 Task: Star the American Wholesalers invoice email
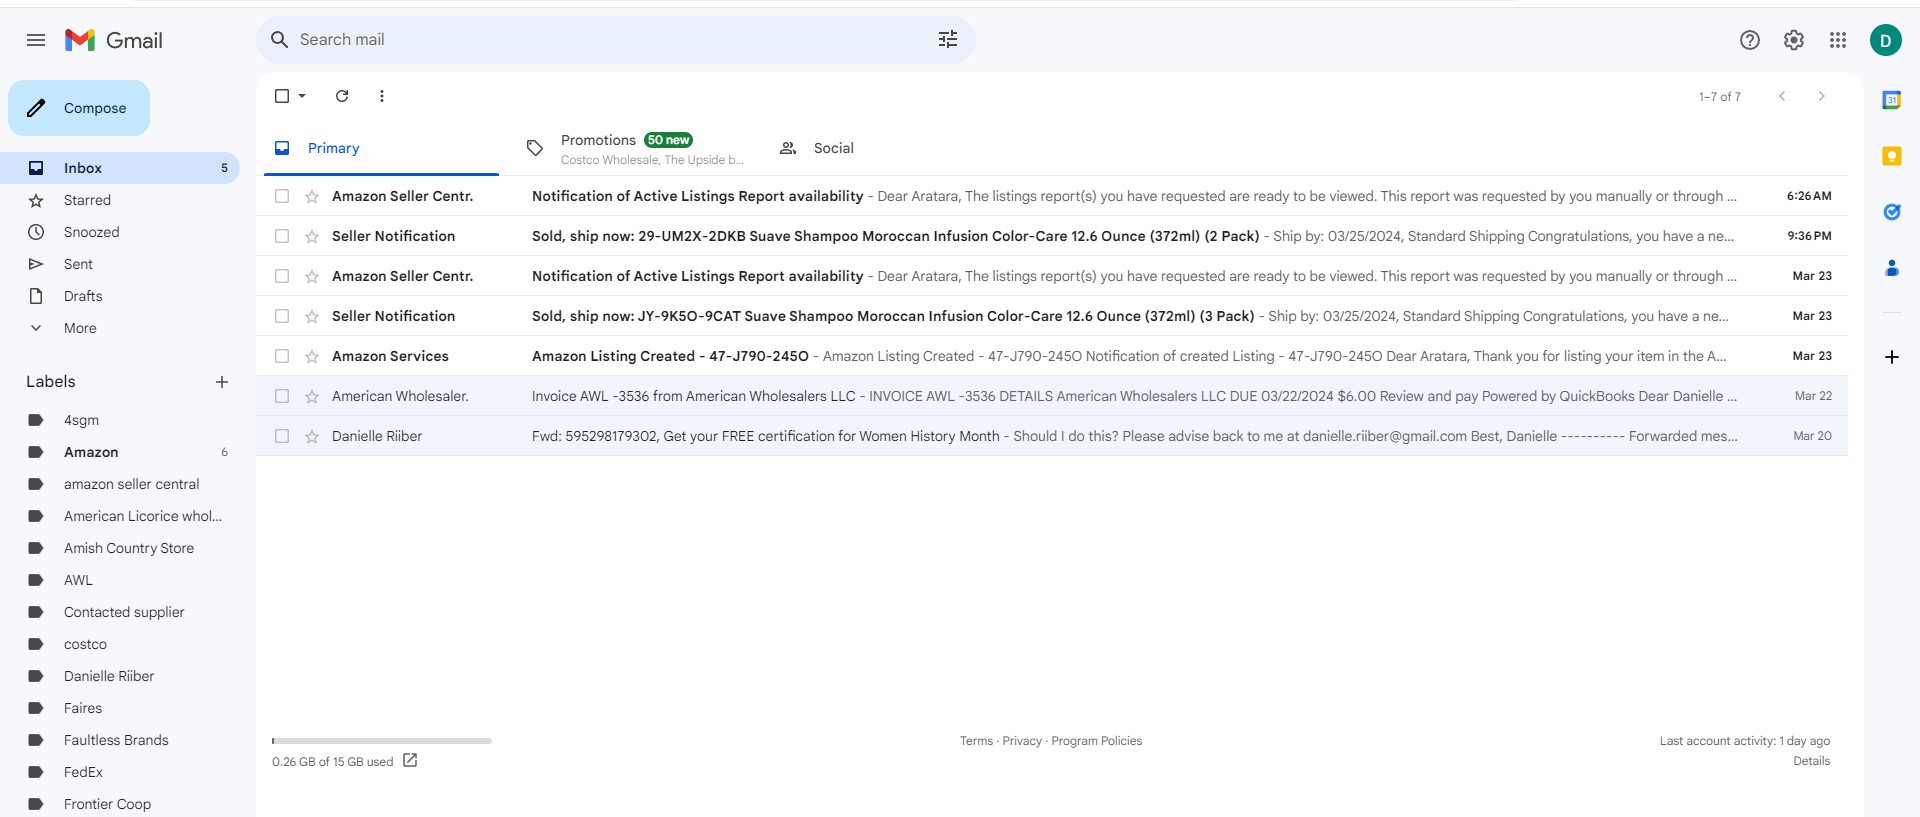click(312, 396)
